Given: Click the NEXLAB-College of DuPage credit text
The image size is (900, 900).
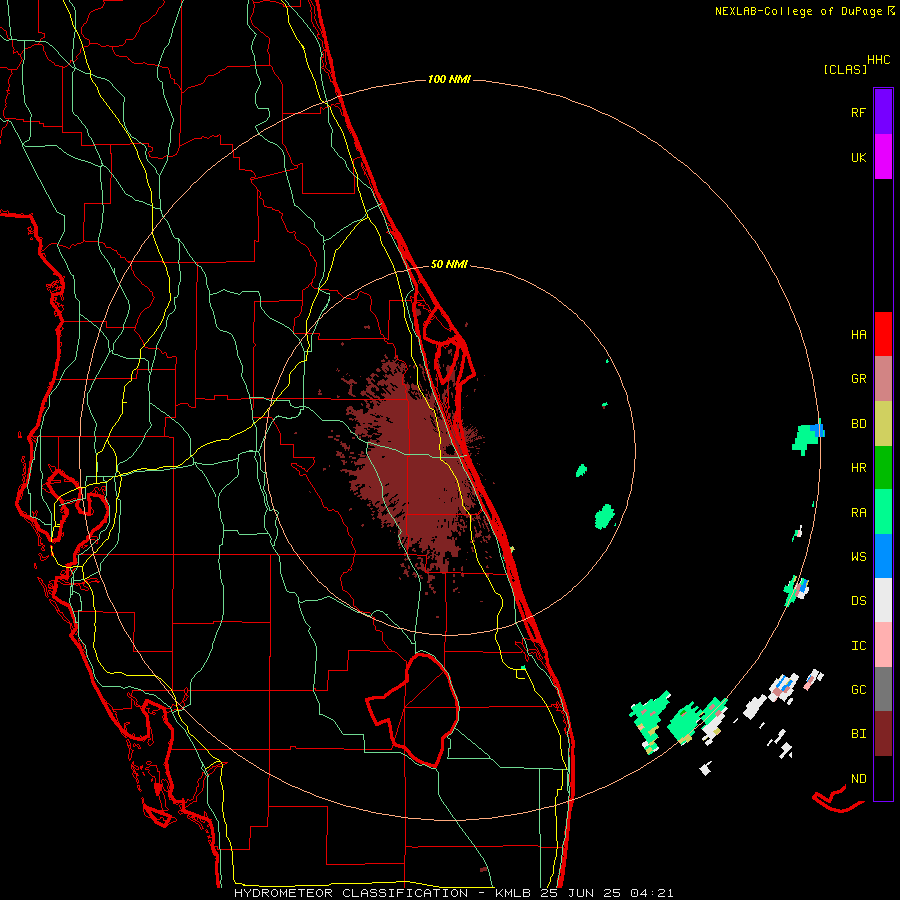Looking at the screenshot, I should [x=805, y=11].
